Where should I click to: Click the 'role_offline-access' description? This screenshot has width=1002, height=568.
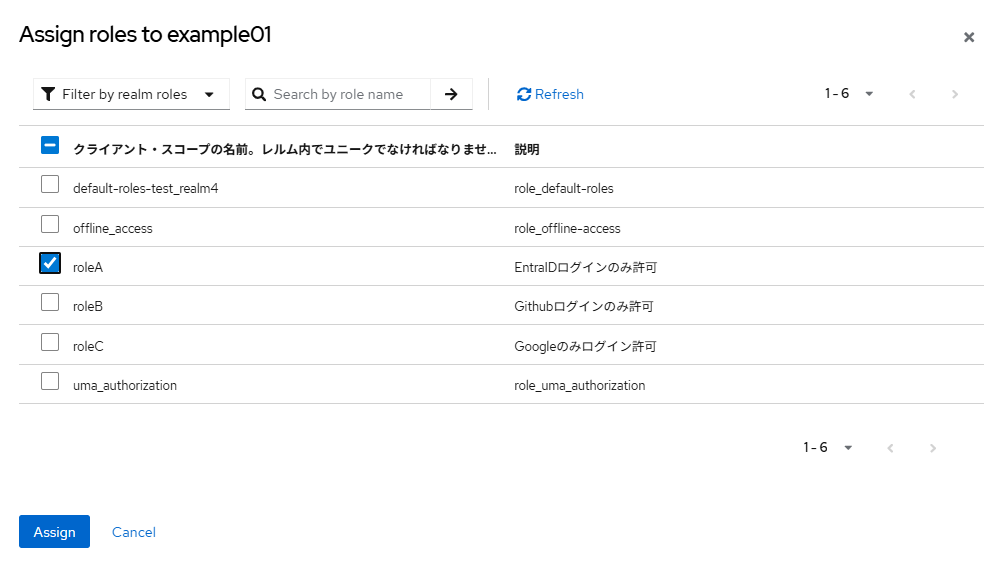pyautogui.click(x=567, y=229)
